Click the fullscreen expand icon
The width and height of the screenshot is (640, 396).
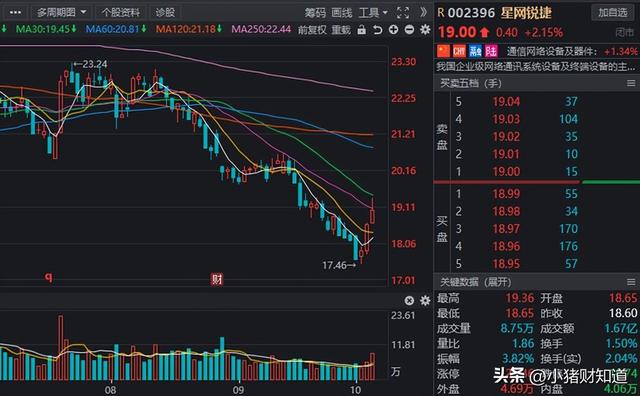click(403, 13)
